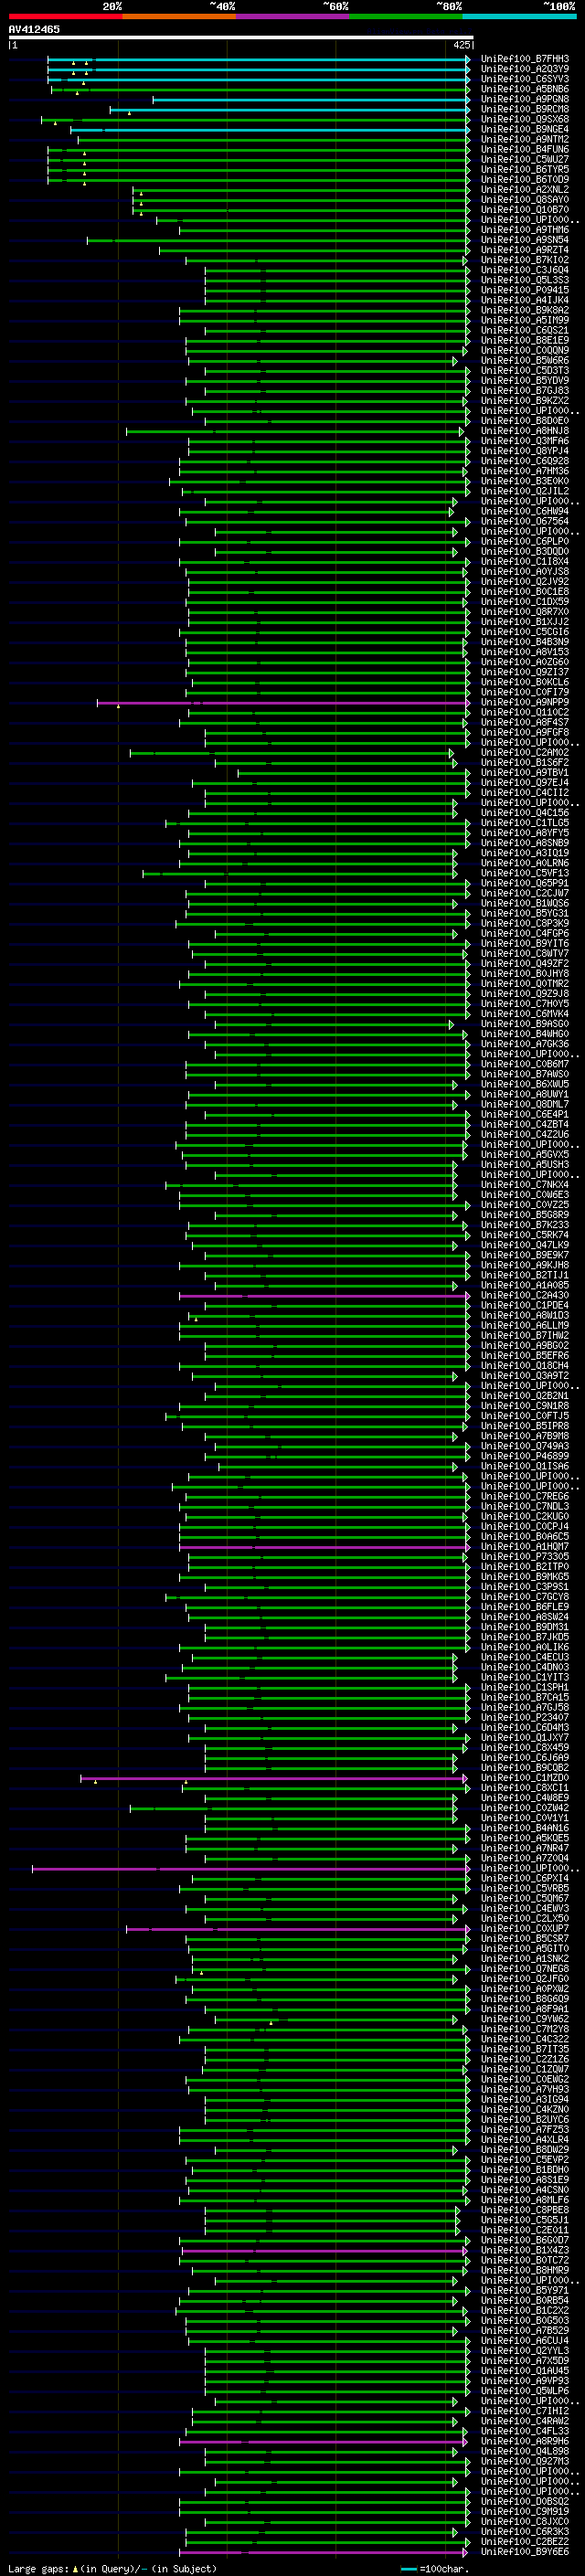The image size is (585, 2576).
Task: Select hit label UniRef100_A9NPP9
Action: click(525, 702)
